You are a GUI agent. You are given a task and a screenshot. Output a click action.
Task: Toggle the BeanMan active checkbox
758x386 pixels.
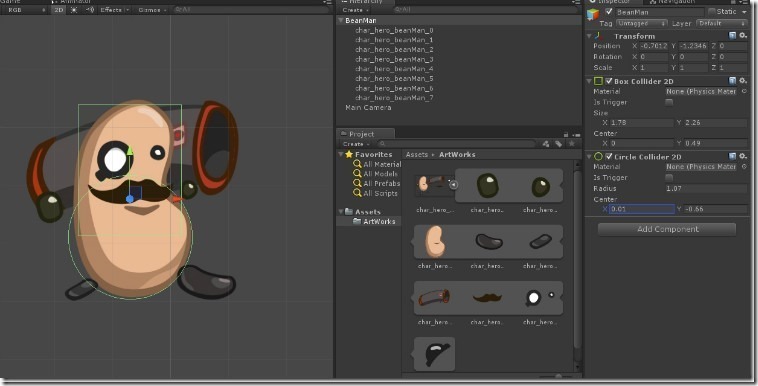click(x=609, y=12)
